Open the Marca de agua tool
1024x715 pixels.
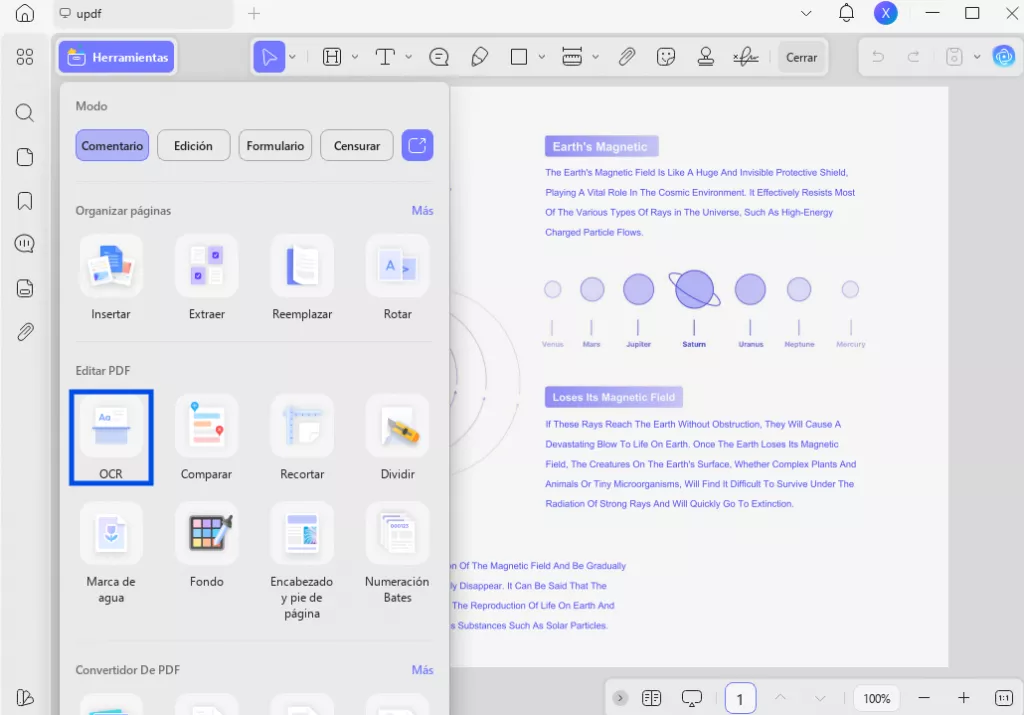click(x=111, y=554)
